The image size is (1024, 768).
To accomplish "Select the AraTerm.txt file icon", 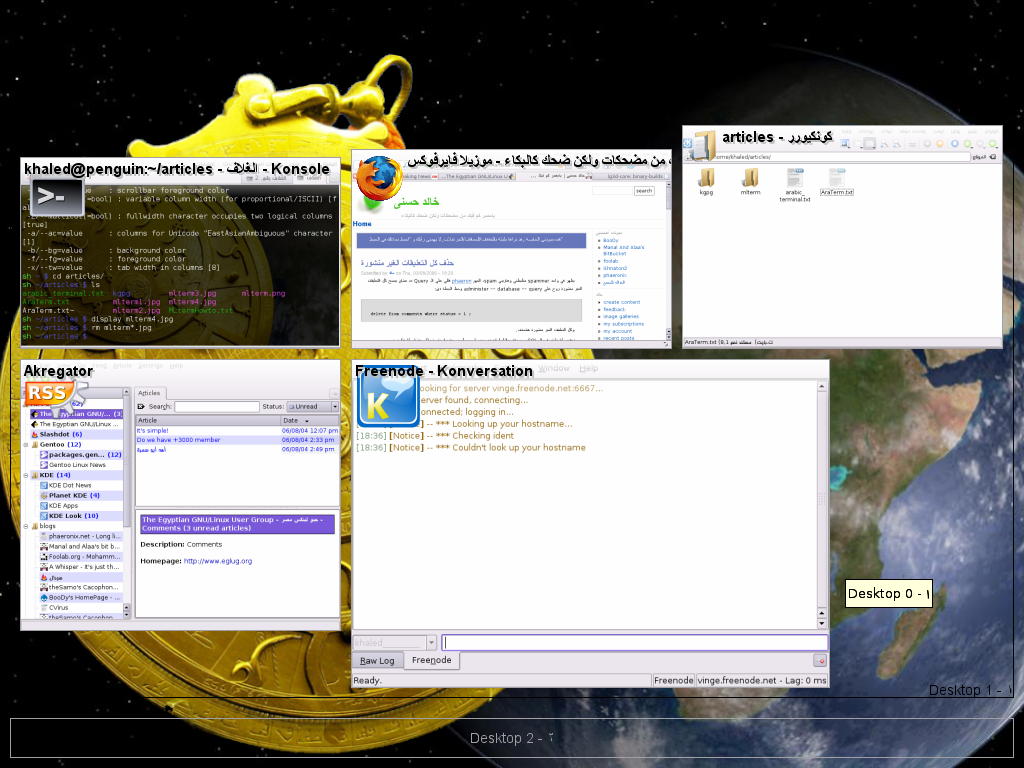I will pos(836,180).
